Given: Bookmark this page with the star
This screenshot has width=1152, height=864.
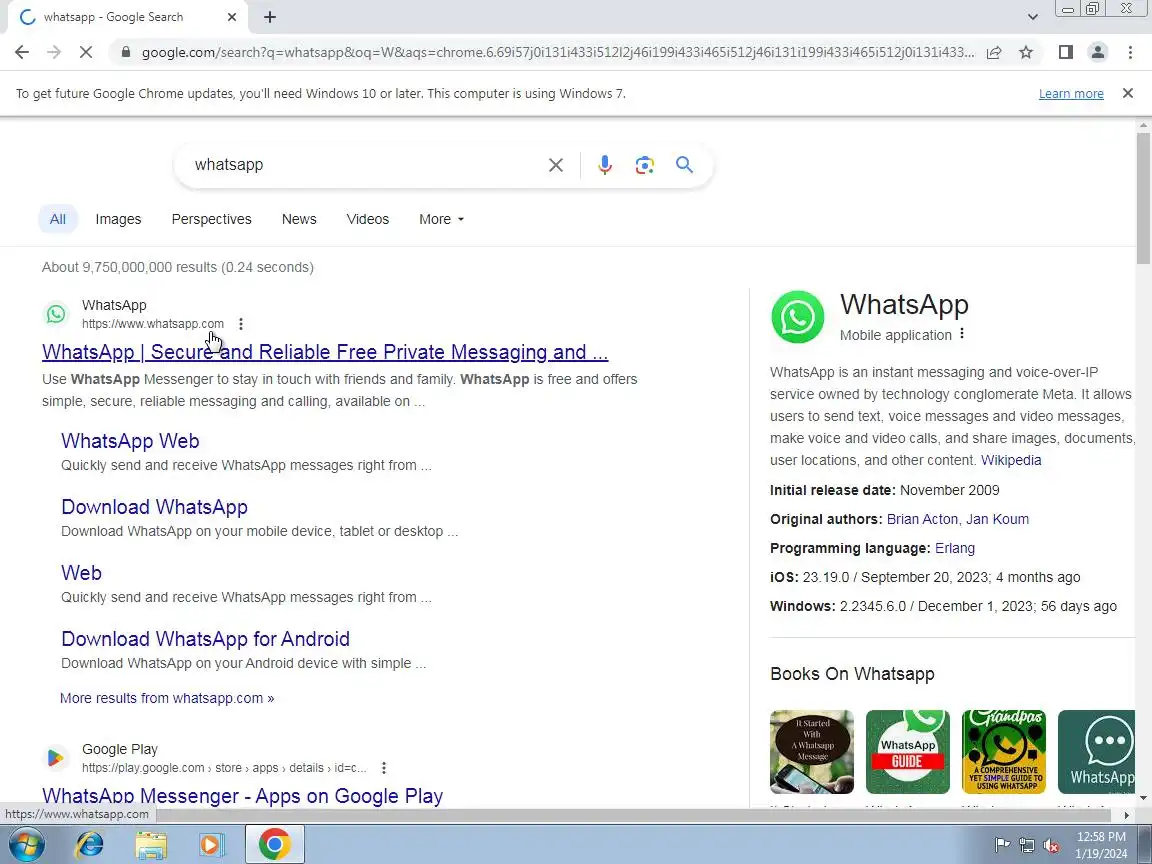Looking at the screenshot, I should [1026, 52].
